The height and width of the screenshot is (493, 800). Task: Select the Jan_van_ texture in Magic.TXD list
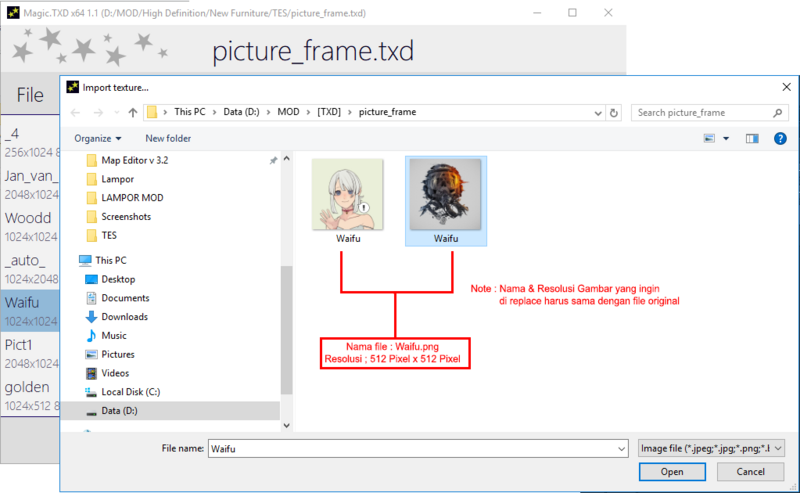coord(30,184)
